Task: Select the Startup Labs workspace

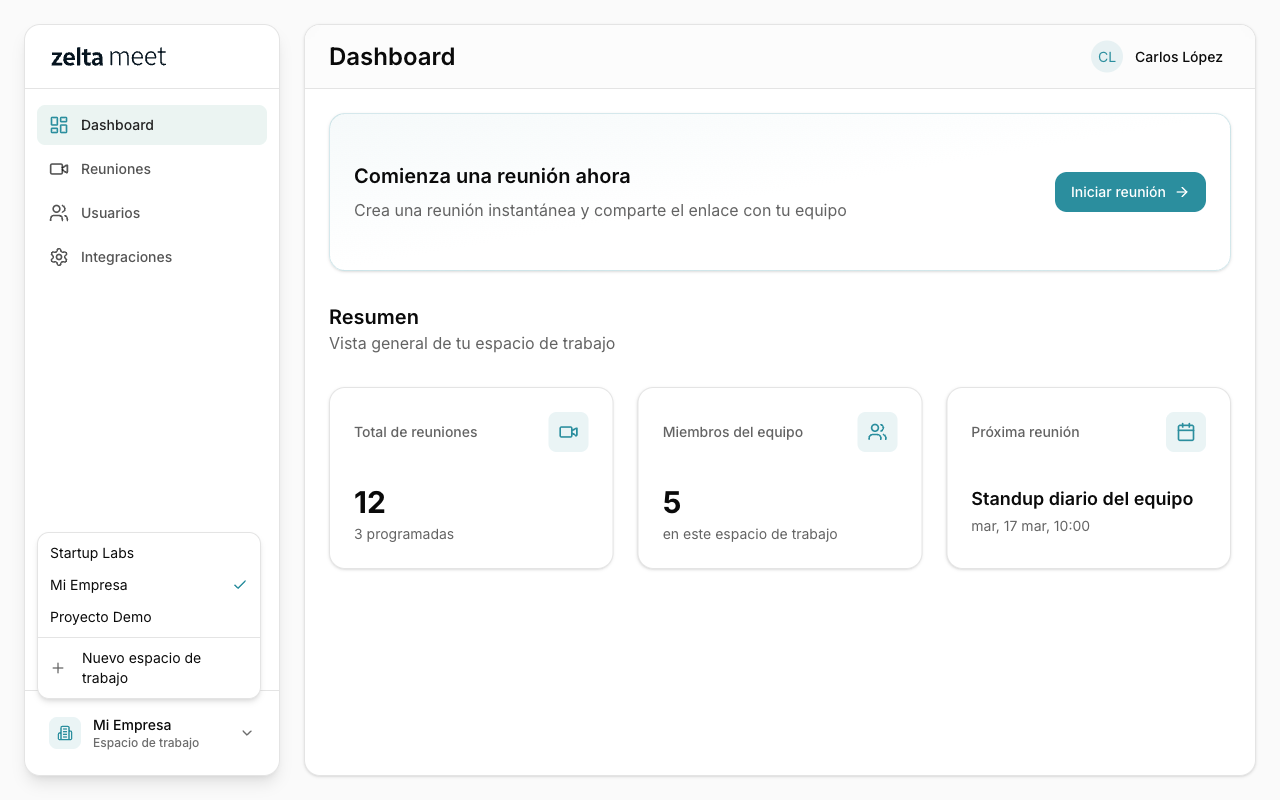Action: (x=91, y=552)
